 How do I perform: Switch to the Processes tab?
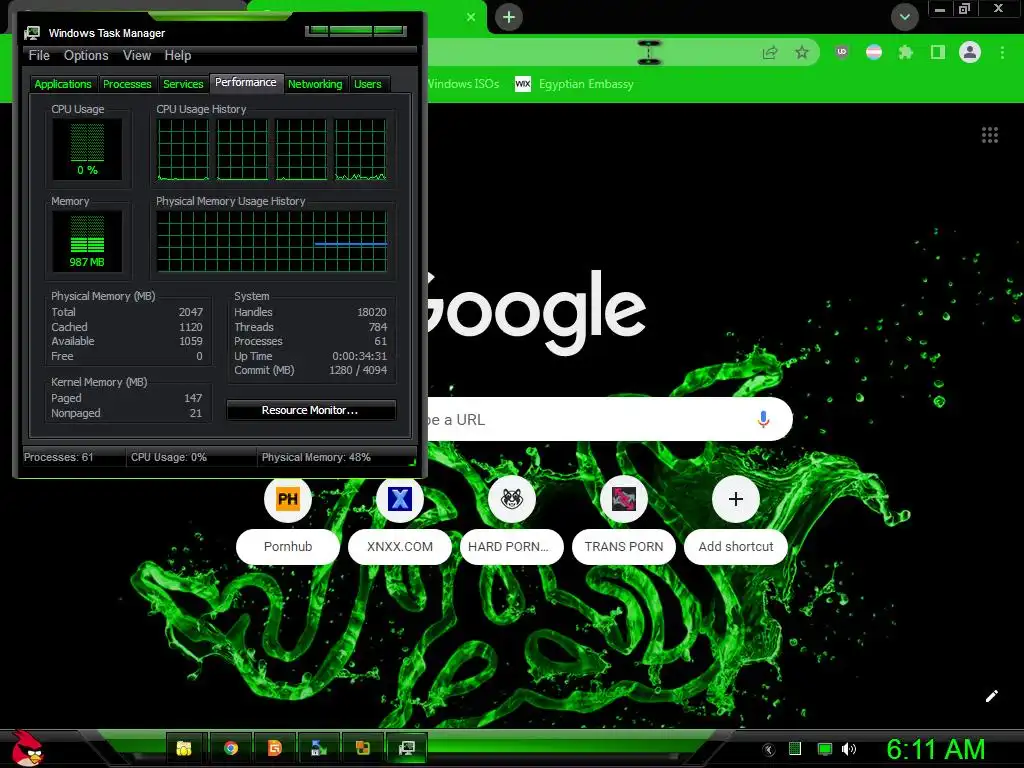[x=127, y=84]
